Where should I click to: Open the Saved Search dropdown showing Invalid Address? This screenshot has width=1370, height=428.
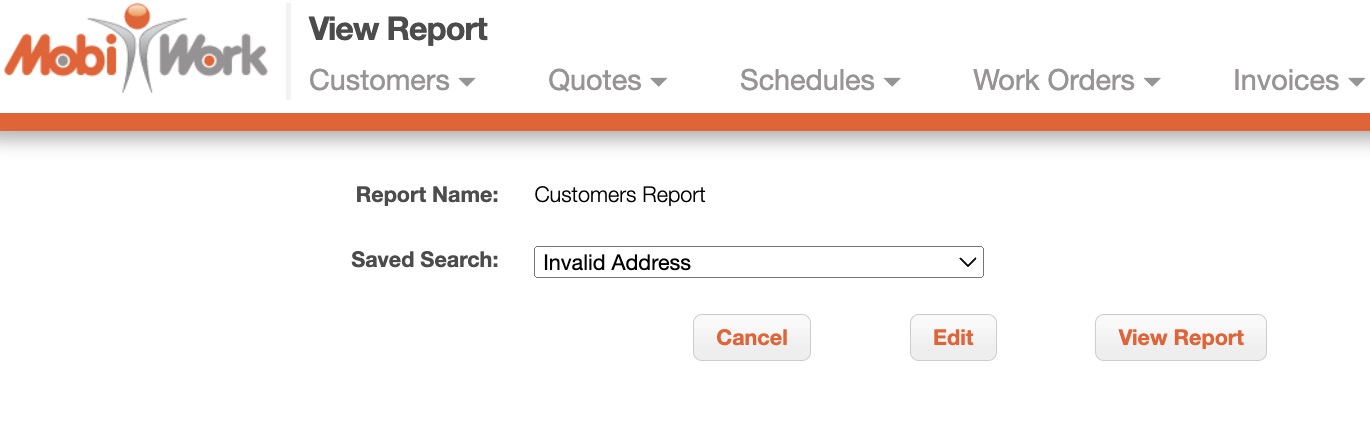coord(758,262)
